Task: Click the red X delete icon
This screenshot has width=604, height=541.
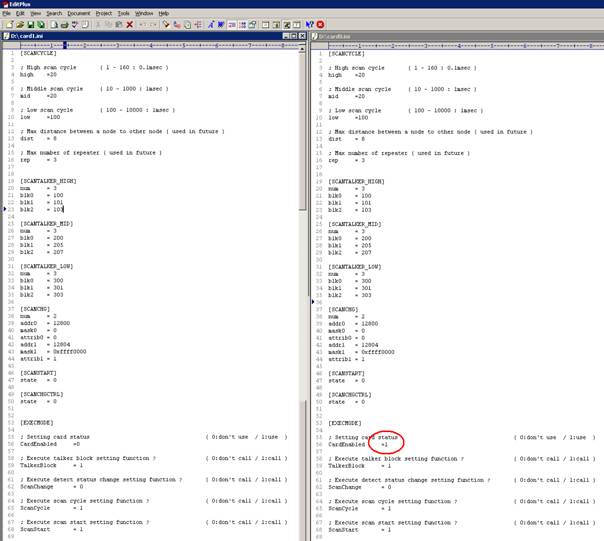Action: point(128,23)
